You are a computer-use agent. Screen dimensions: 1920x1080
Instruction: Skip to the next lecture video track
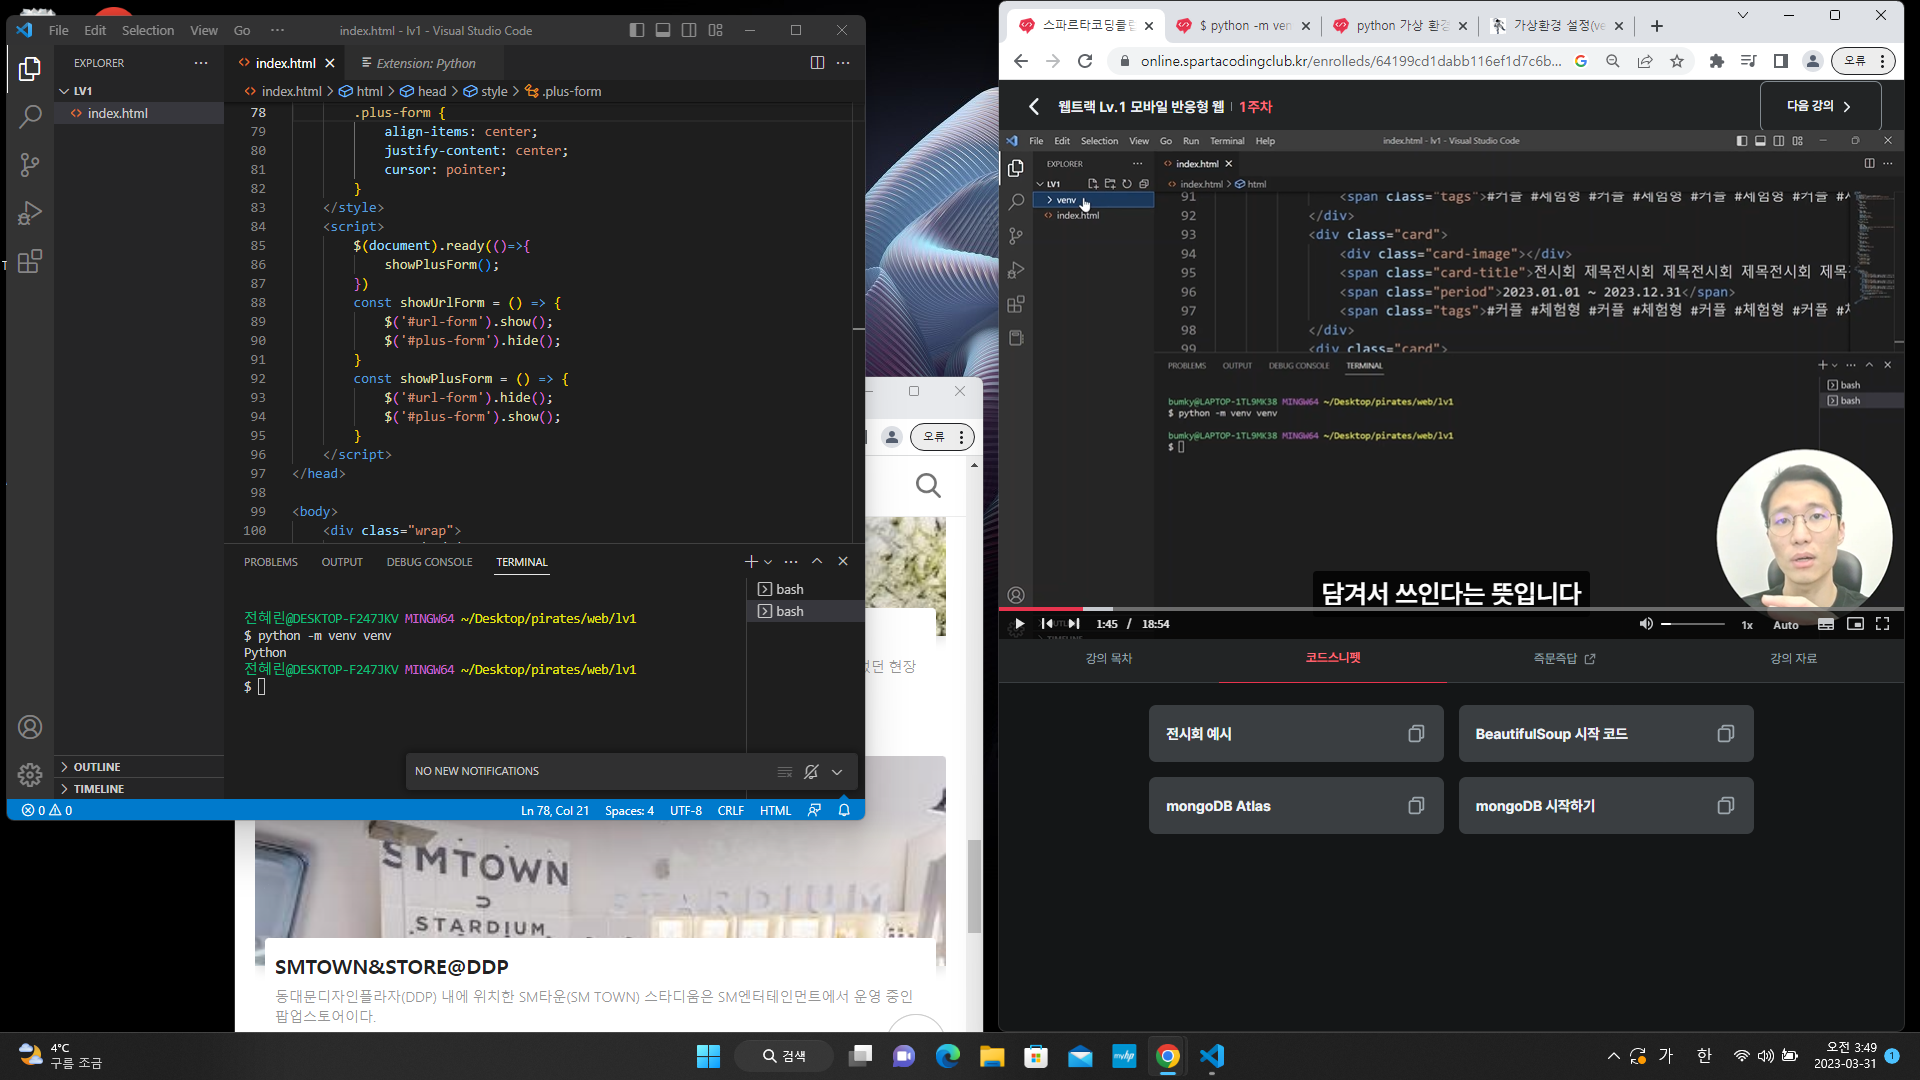(x=1074, y=624)
